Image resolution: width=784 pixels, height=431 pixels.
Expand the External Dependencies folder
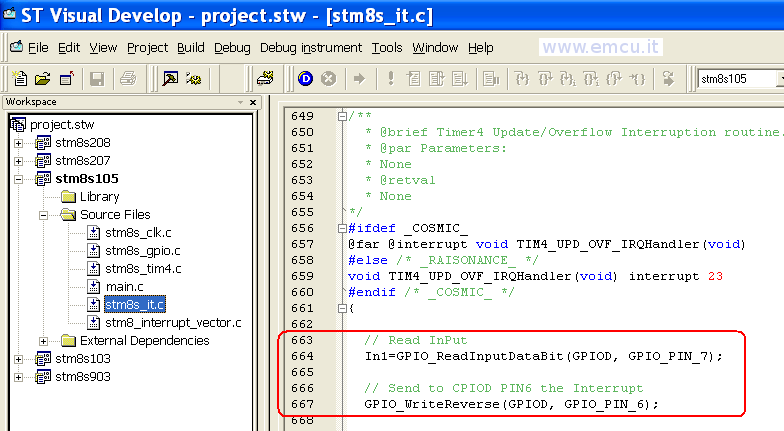click(x=44, y=341)
